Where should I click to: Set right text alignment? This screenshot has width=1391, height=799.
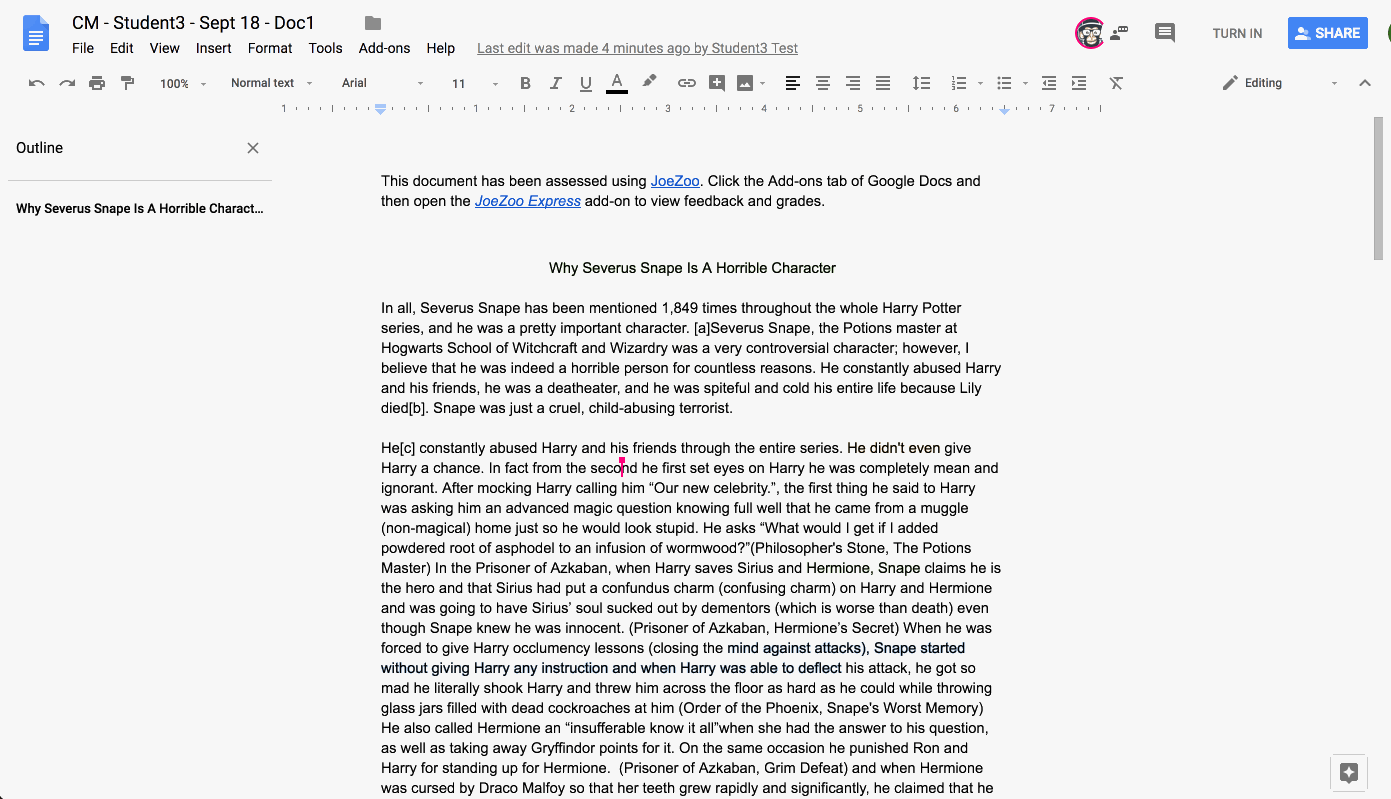click(853, 83)
